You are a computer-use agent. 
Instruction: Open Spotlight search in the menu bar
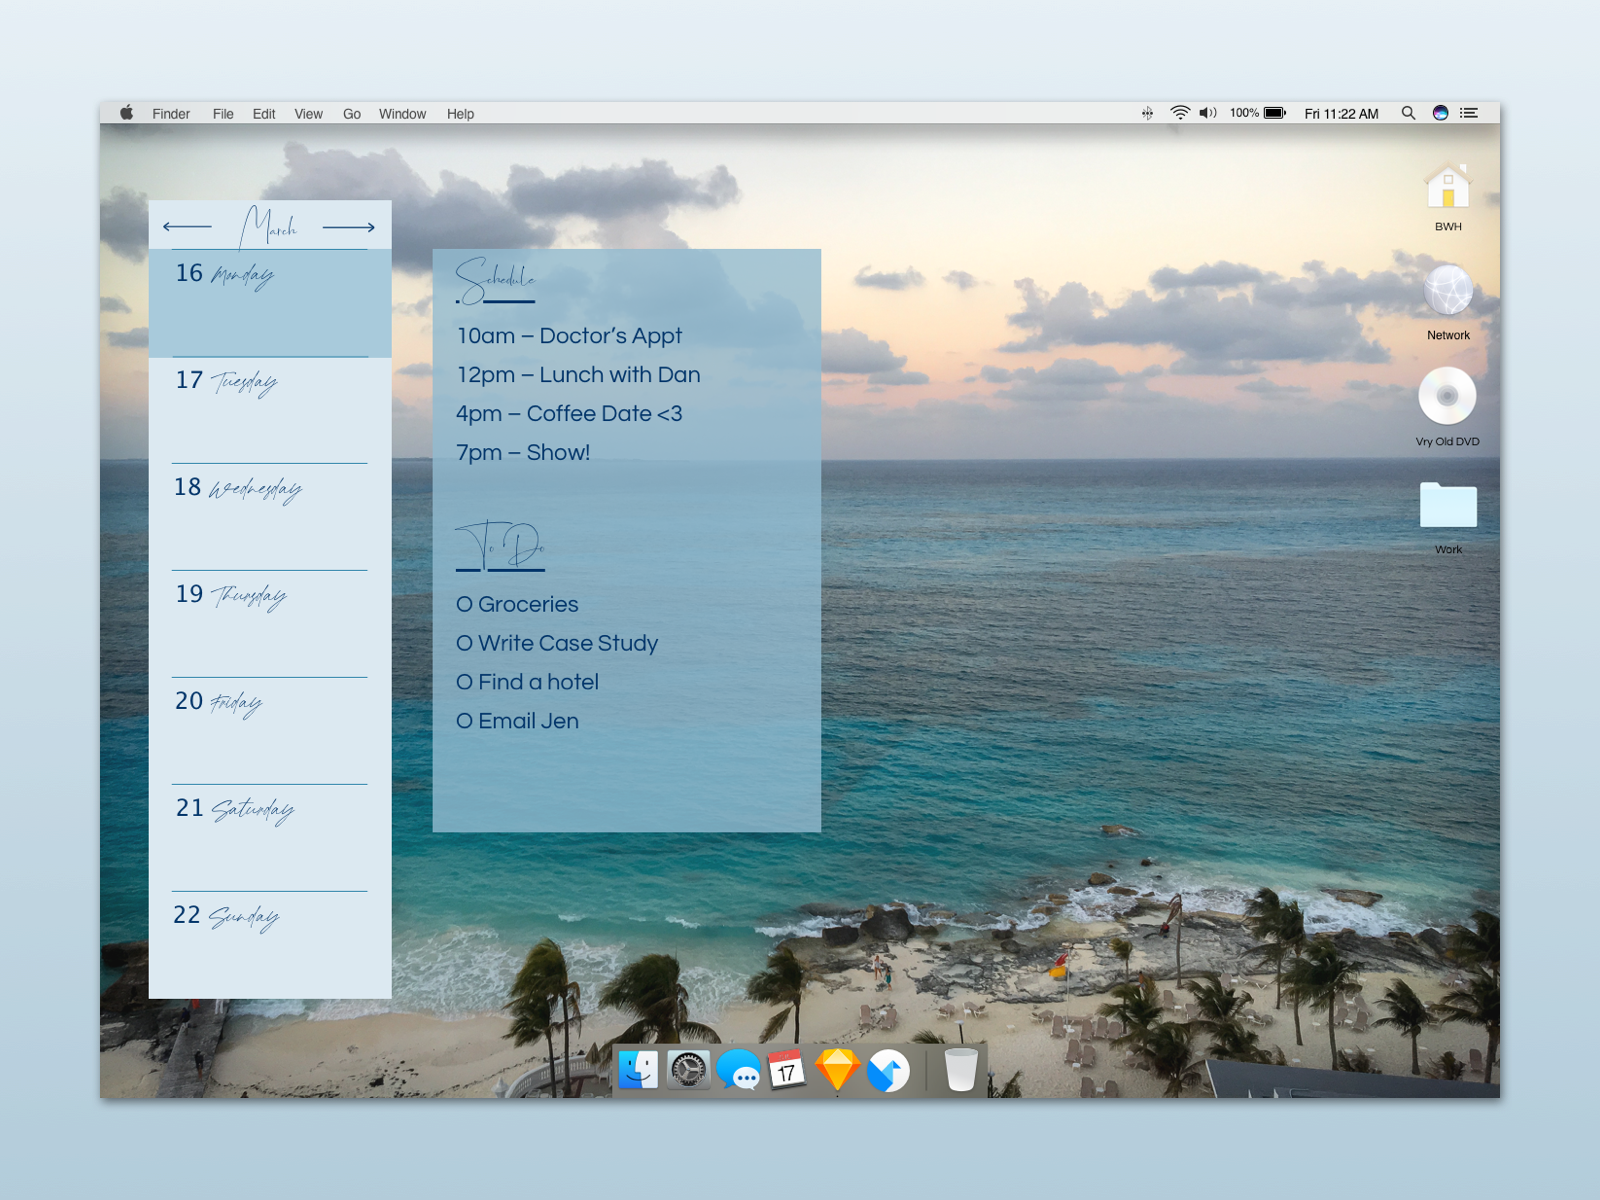(1407, 113)
